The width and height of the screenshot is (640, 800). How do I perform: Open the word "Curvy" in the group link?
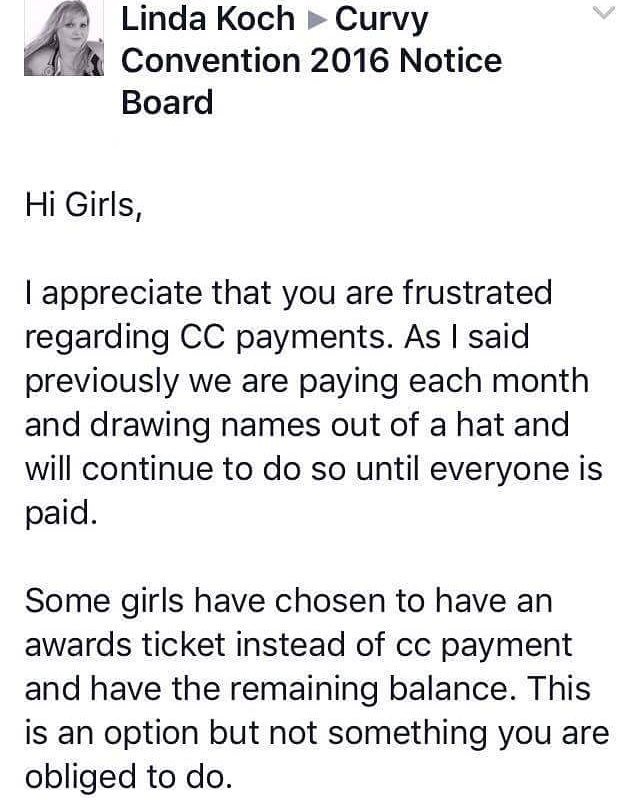pyautogui.click(x=381, y=21)
